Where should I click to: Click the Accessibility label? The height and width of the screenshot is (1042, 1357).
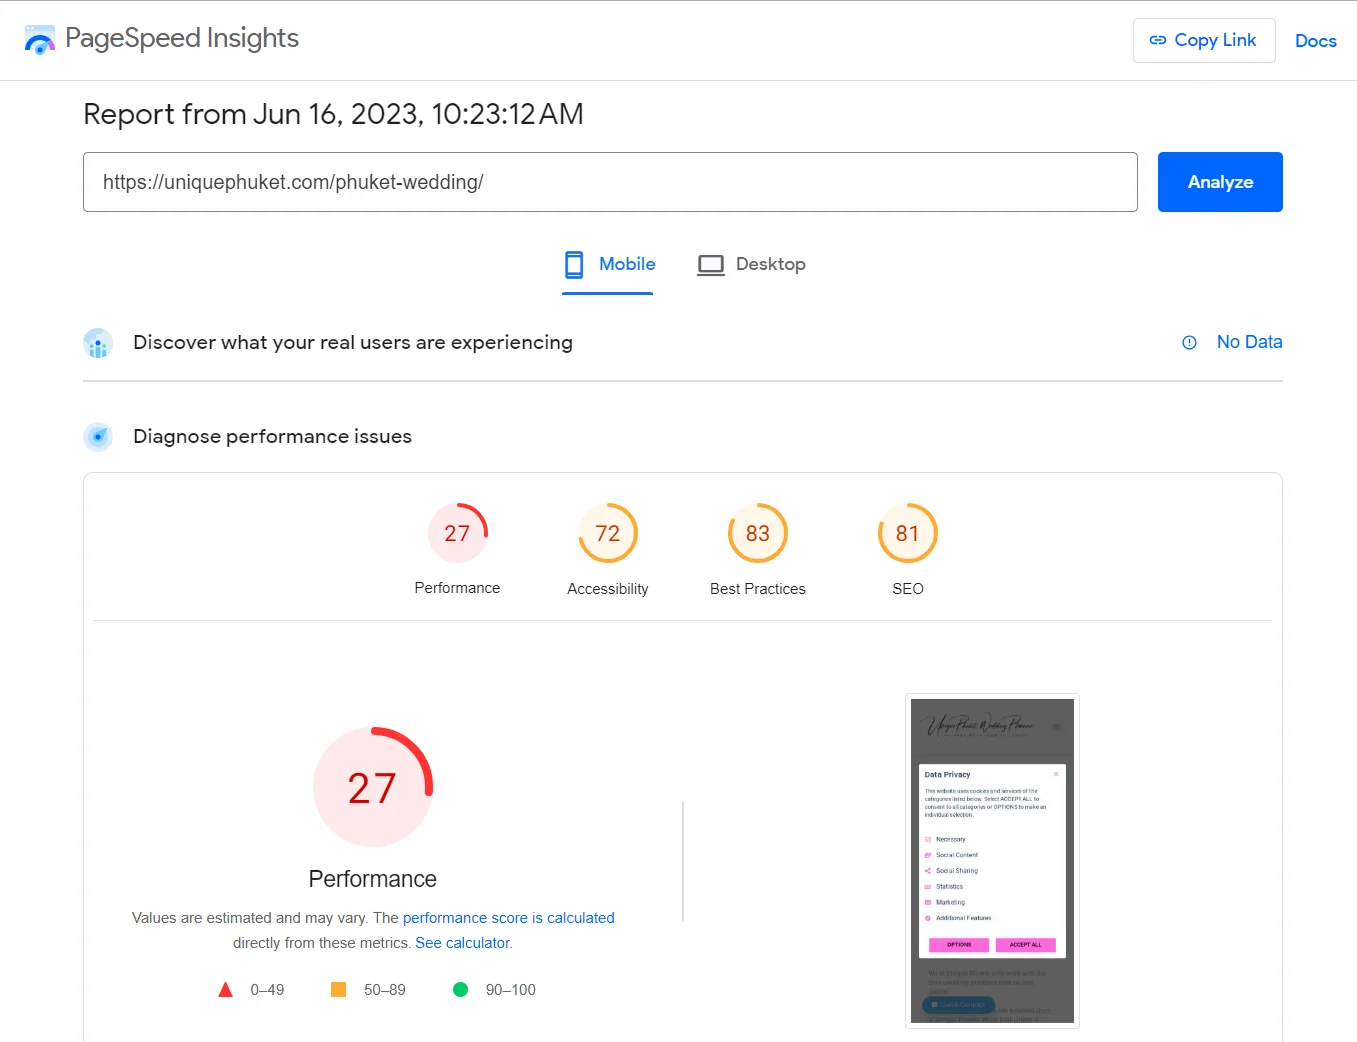click(x=608, y=589)
